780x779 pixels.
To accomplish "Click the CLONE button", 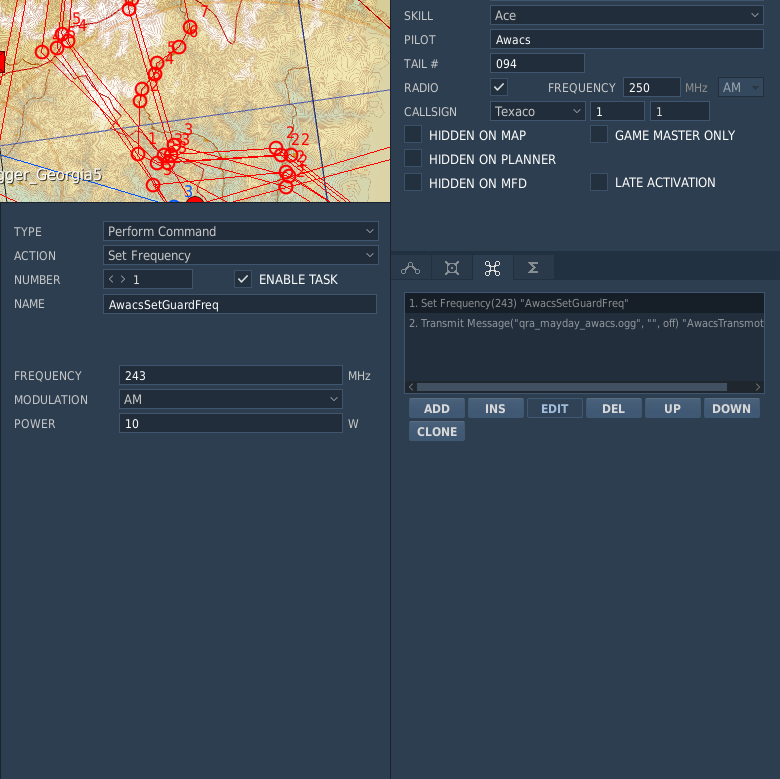I will pyautogui.click(x=437, y=431).
